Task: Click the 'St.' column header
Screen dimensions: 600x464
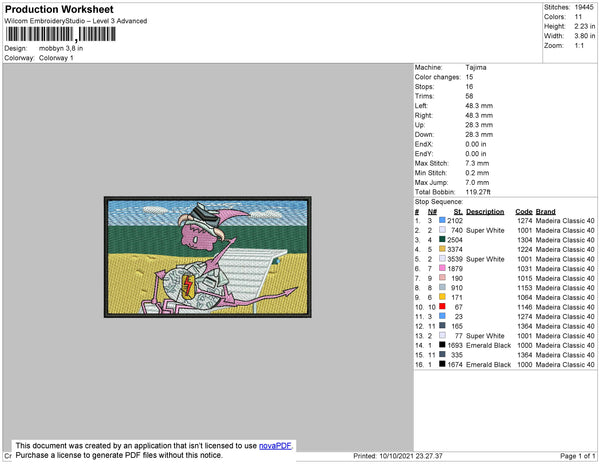Action: point(458,212)
